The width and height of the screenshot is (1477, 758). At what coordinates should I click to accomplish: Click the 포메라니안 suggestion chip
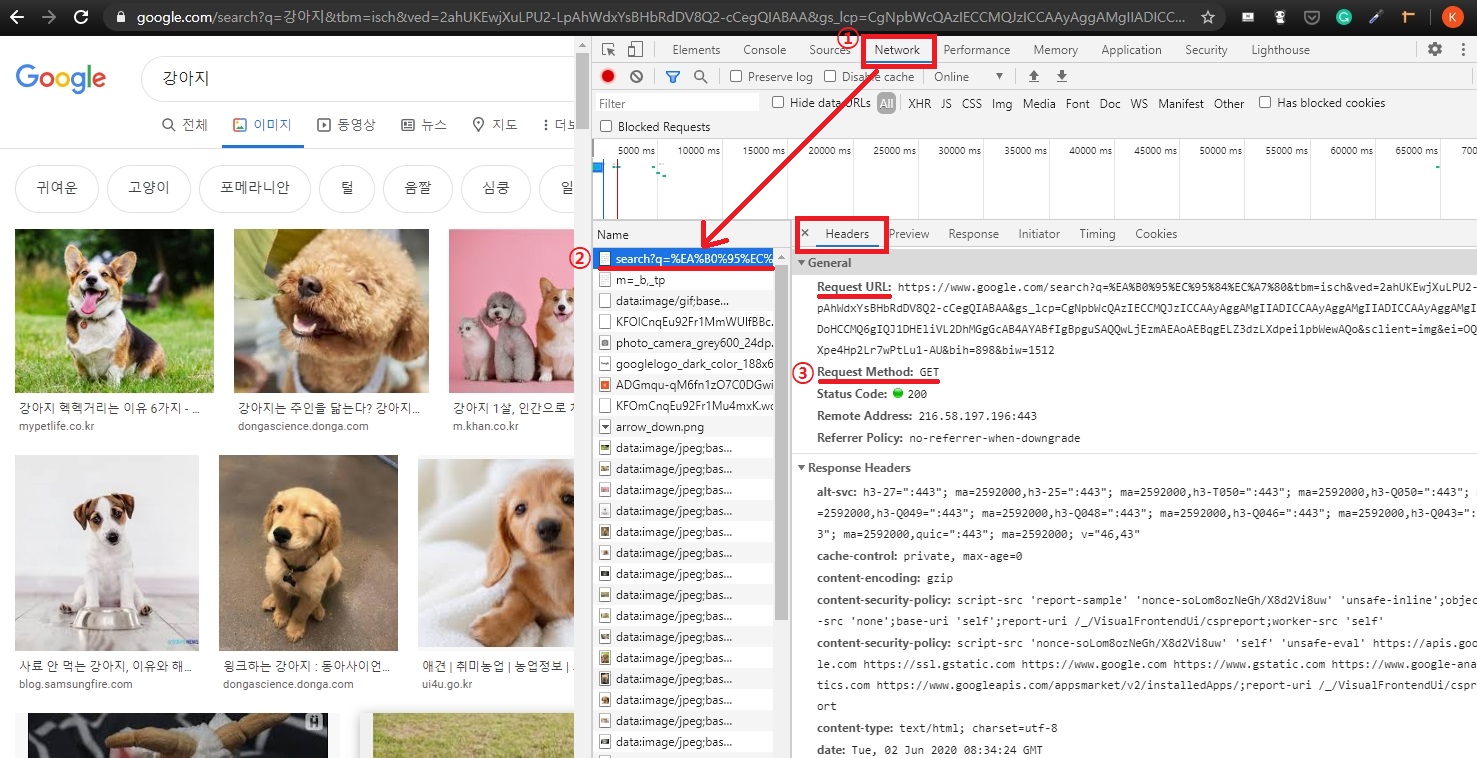(255, 188)
